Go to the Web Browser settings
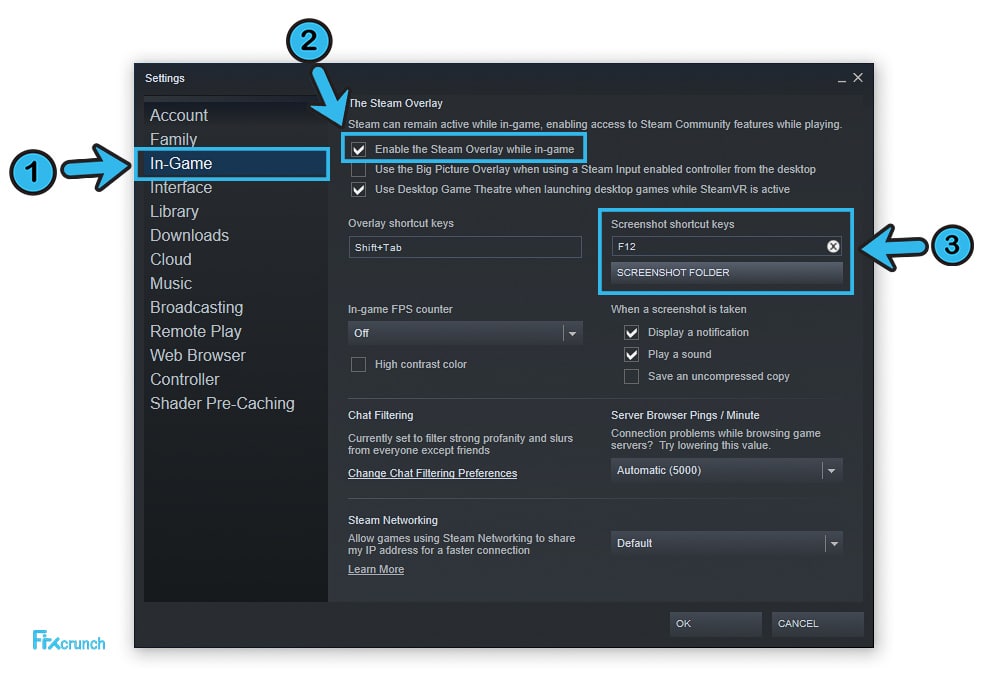The image size is (995, 675). [x=198, y=355]
